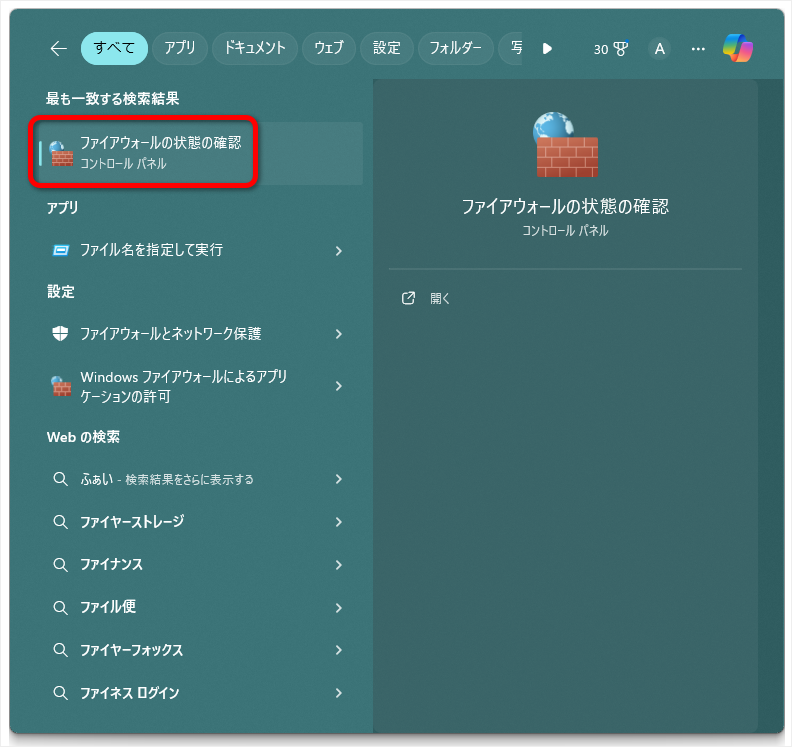Open the three-dot more options menu
Viewport: 792px width, 747px height.
click(x=698, y=49)
